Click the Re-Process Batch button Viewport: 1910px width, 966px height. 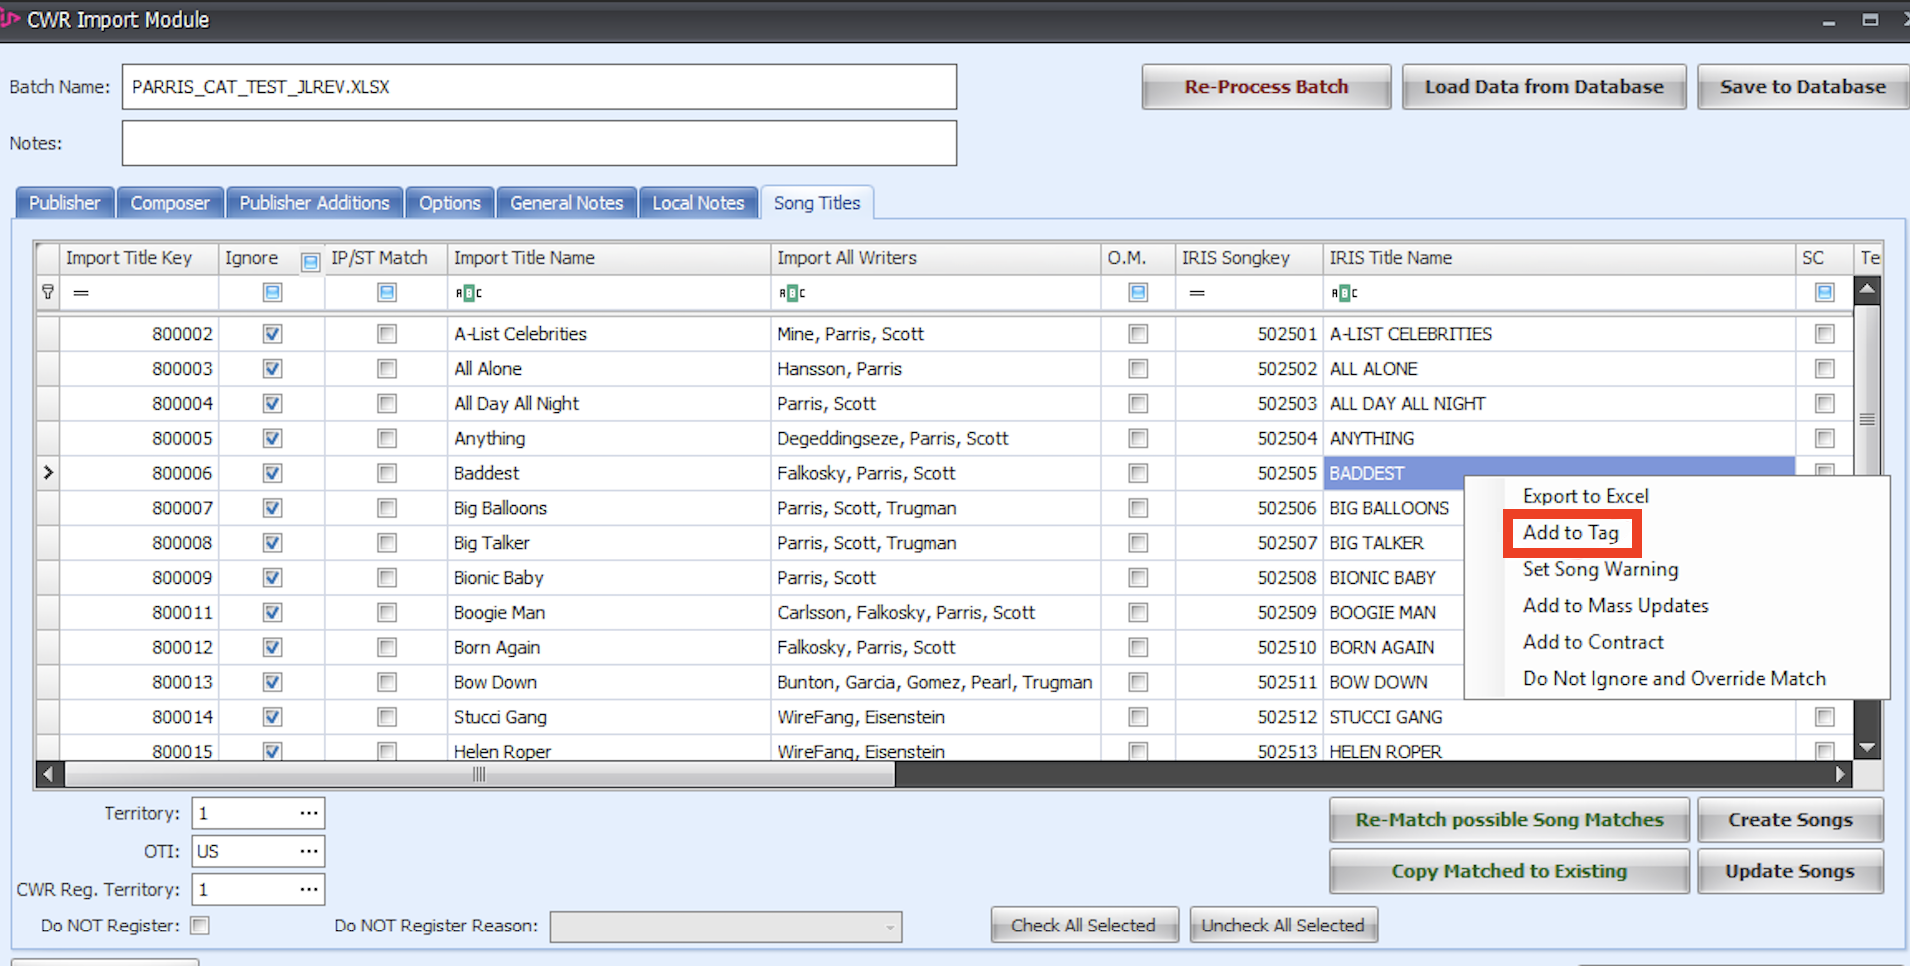click(1265, 87)
